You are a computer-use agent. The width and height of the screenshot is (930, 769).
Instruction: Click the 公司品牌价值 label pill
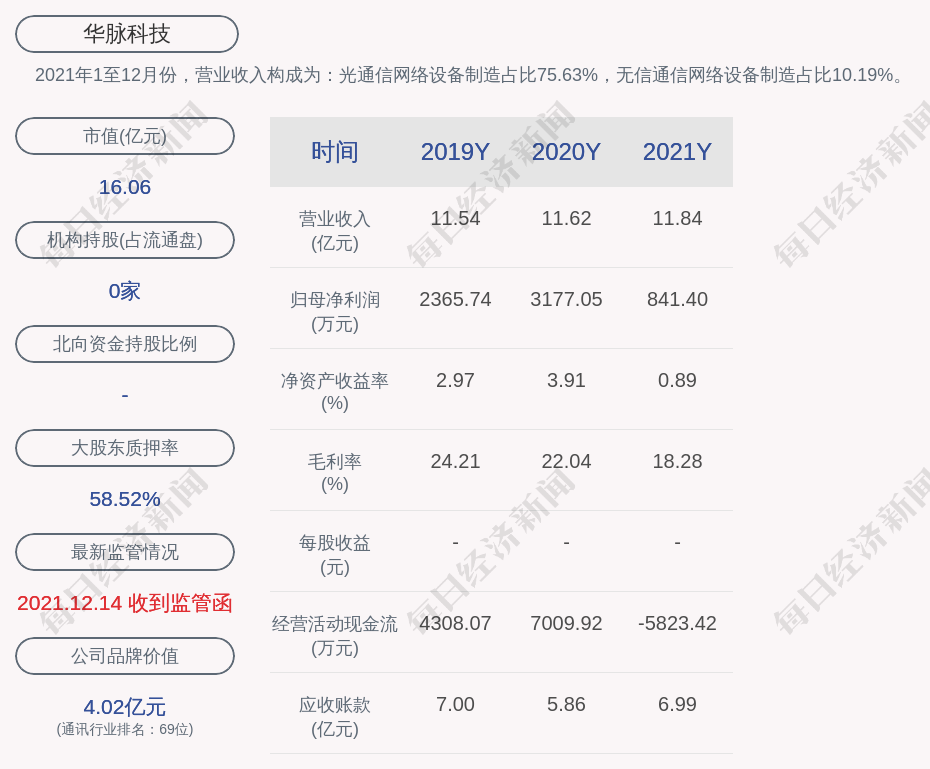[x=125, y=656]
